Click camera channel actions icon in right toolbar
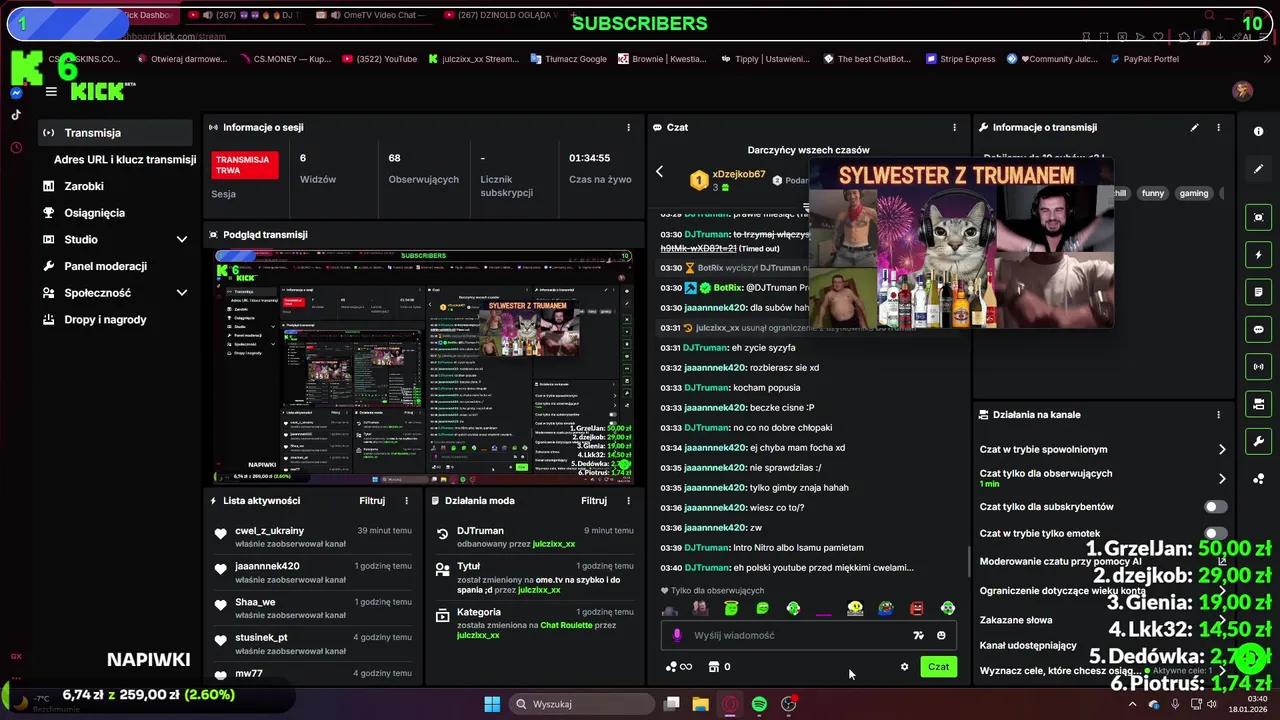The width and height of the screenshot is (1280, 720). click(x=1258, y=404)
